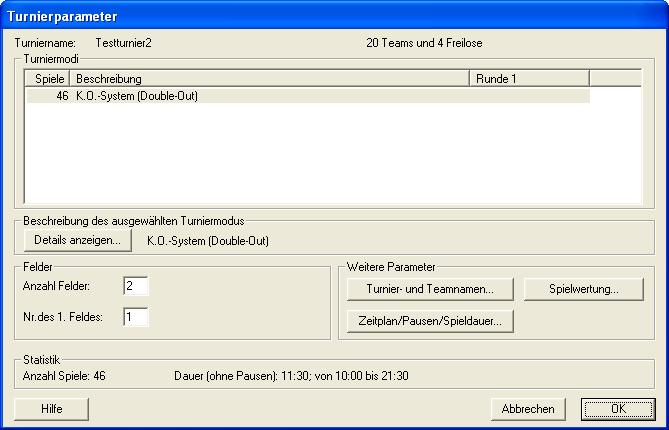The image size is (669, 430).
Task: Select the Runde 1 column header
Action: 528,78
